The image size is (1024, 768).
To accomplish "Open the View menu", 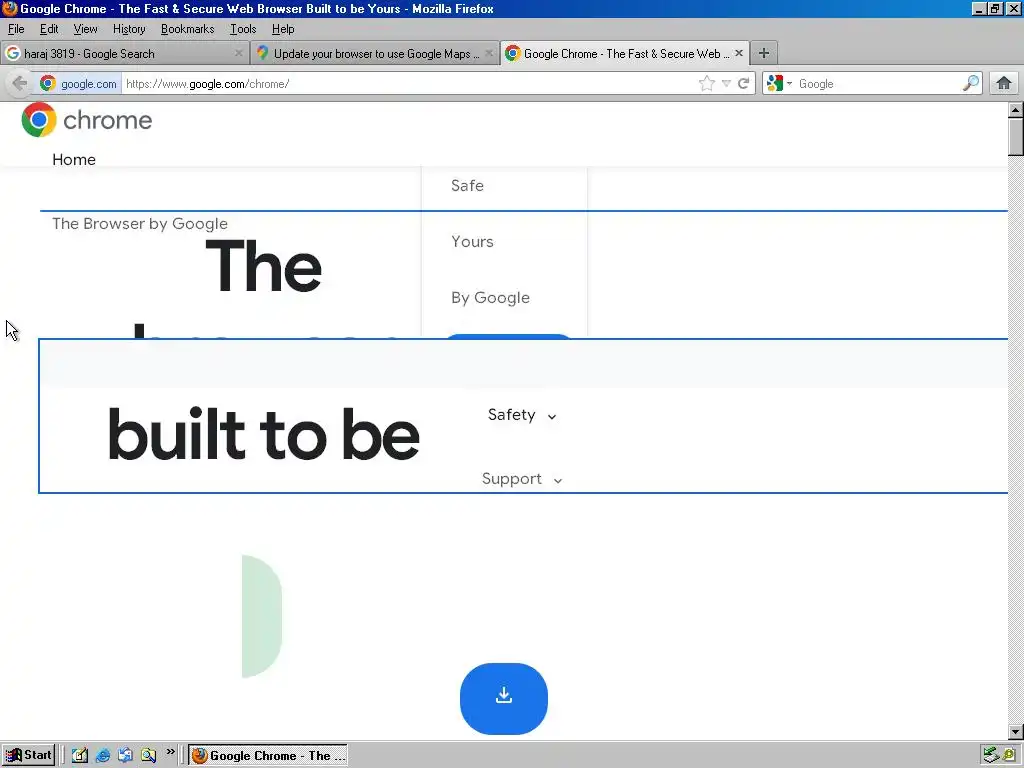I will [x=85, y=29].
